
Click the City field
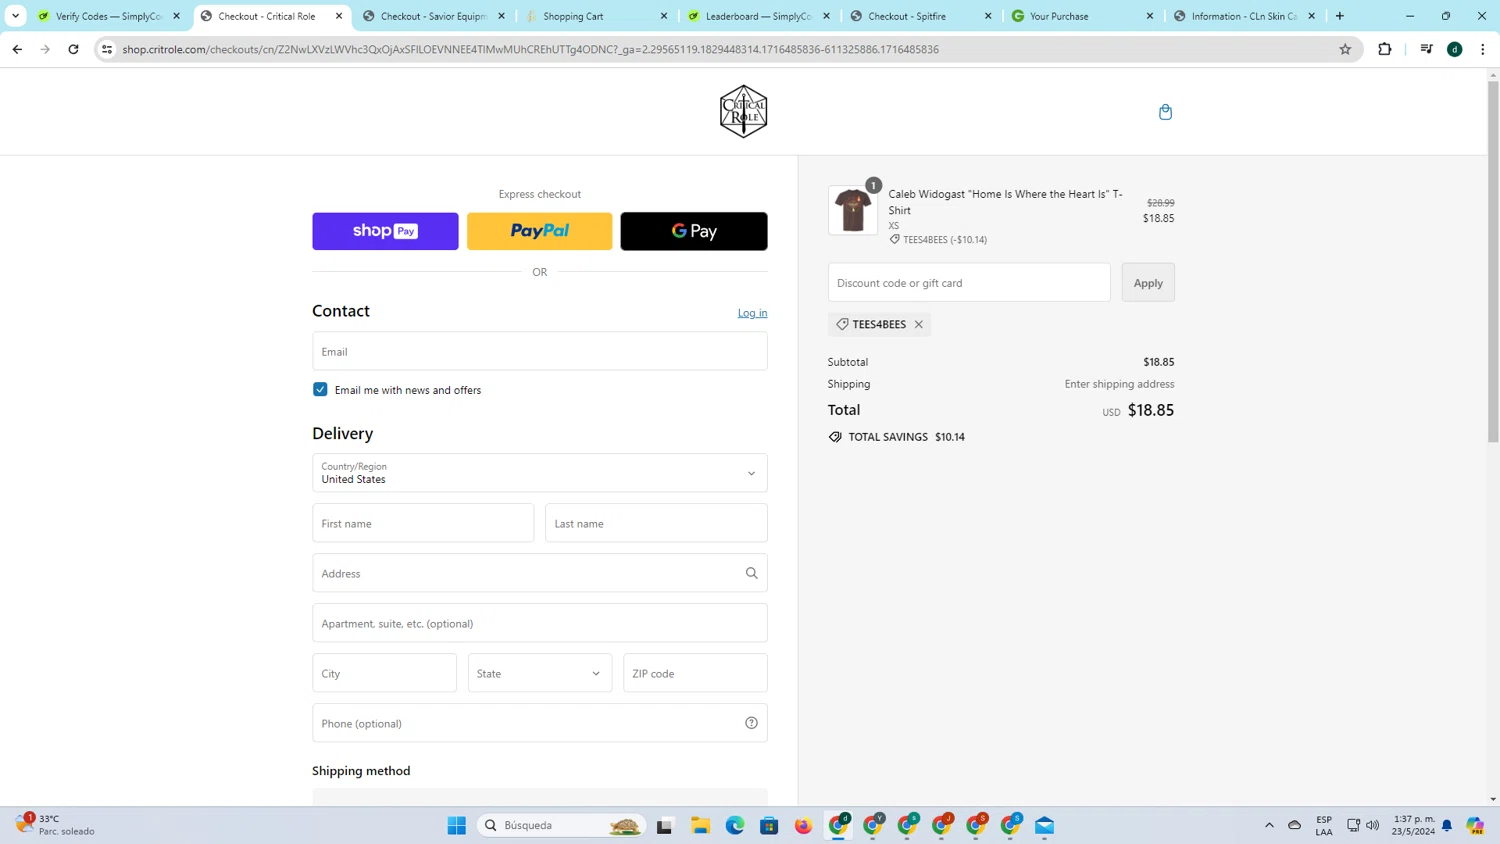(x=384, y=673)
